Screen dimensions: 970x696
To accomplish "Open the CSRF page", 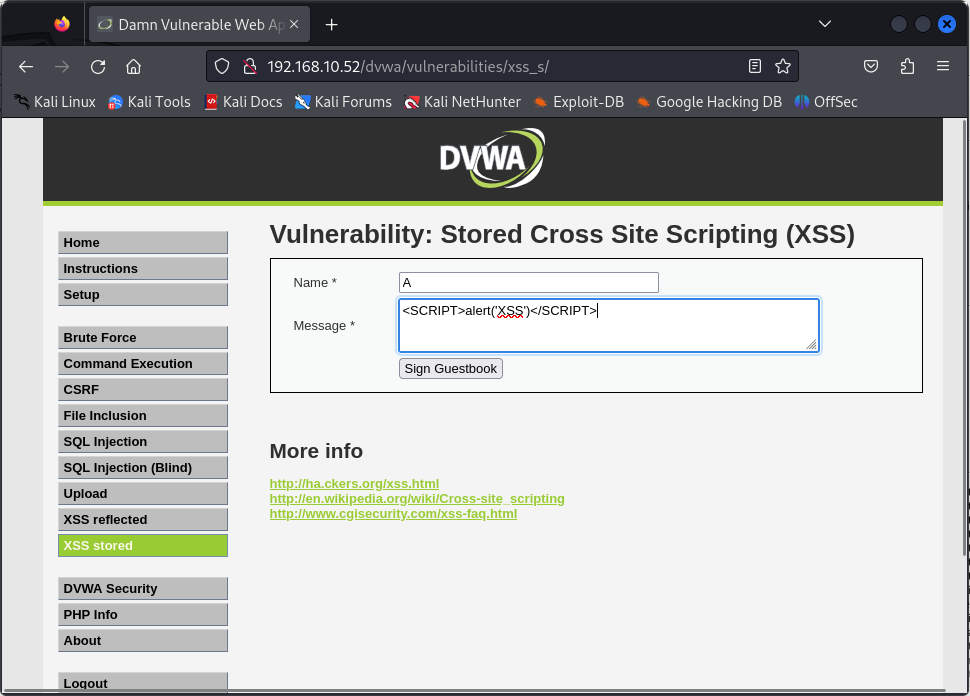I will coord(143,390).
